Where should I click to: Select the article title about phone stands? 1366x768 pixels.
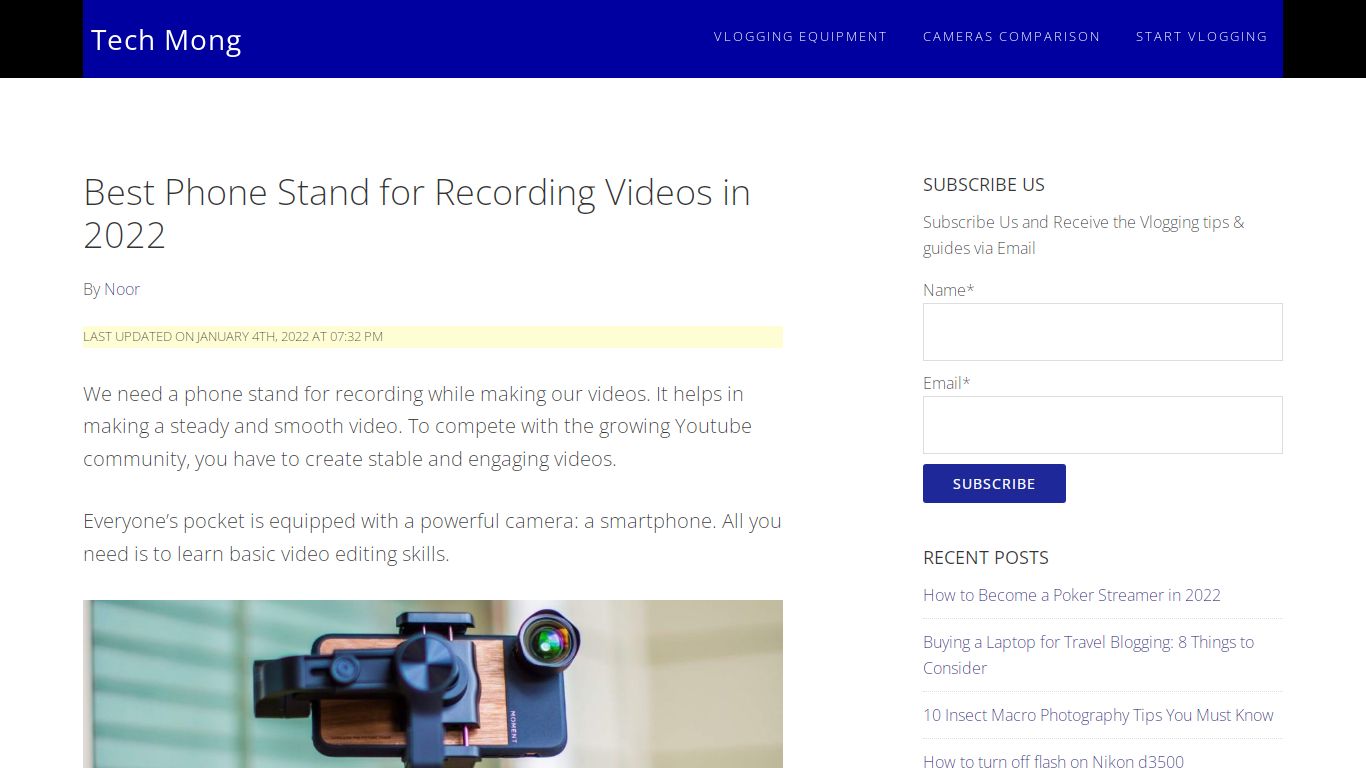(417, 213)
